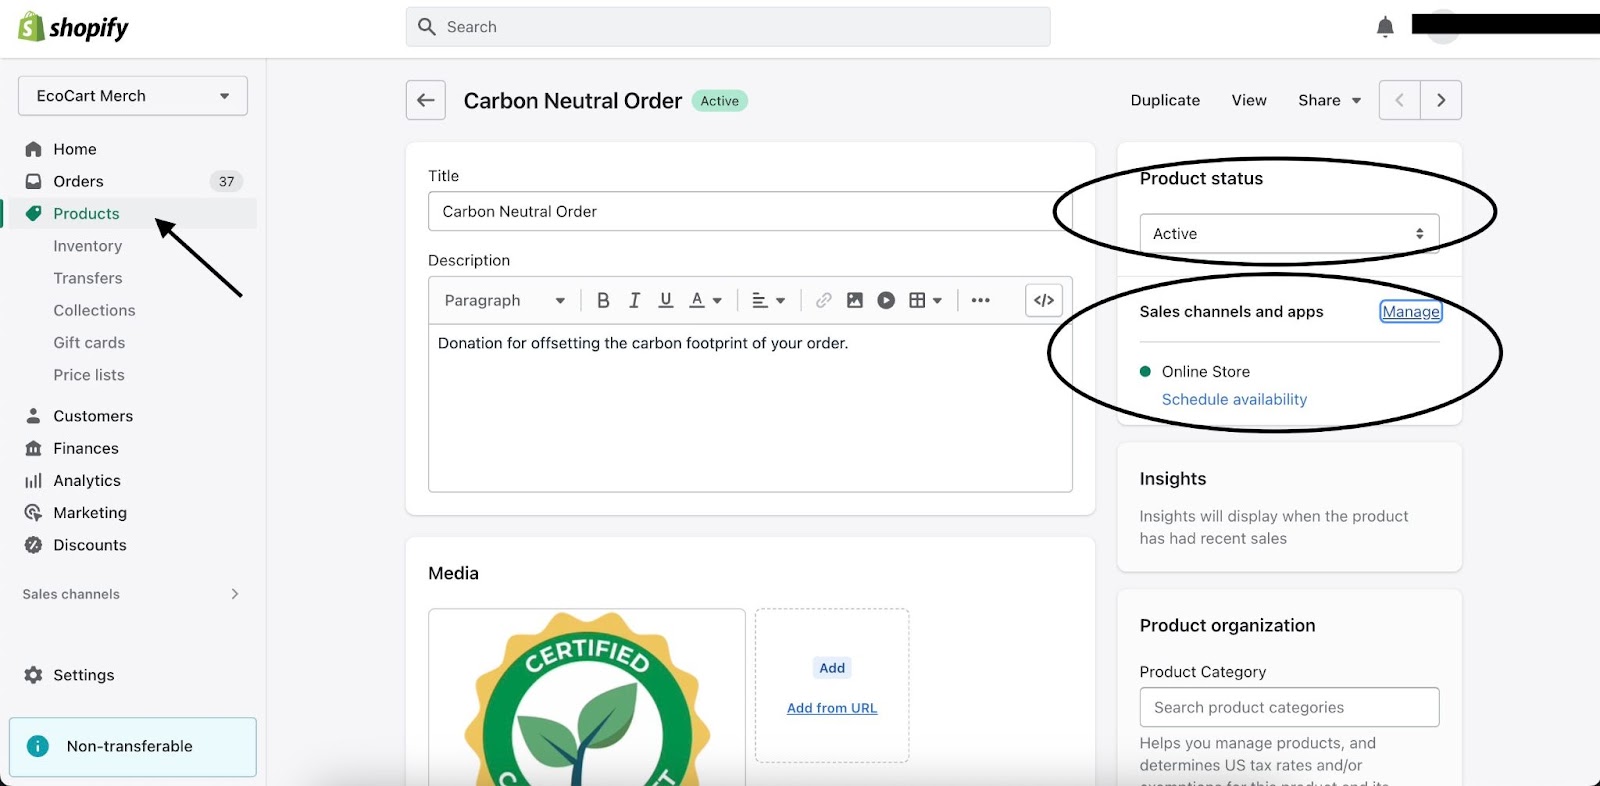Viewport: 1600px width, 786px height.
Task: Insert an image into the description
Action: point(855,300)
